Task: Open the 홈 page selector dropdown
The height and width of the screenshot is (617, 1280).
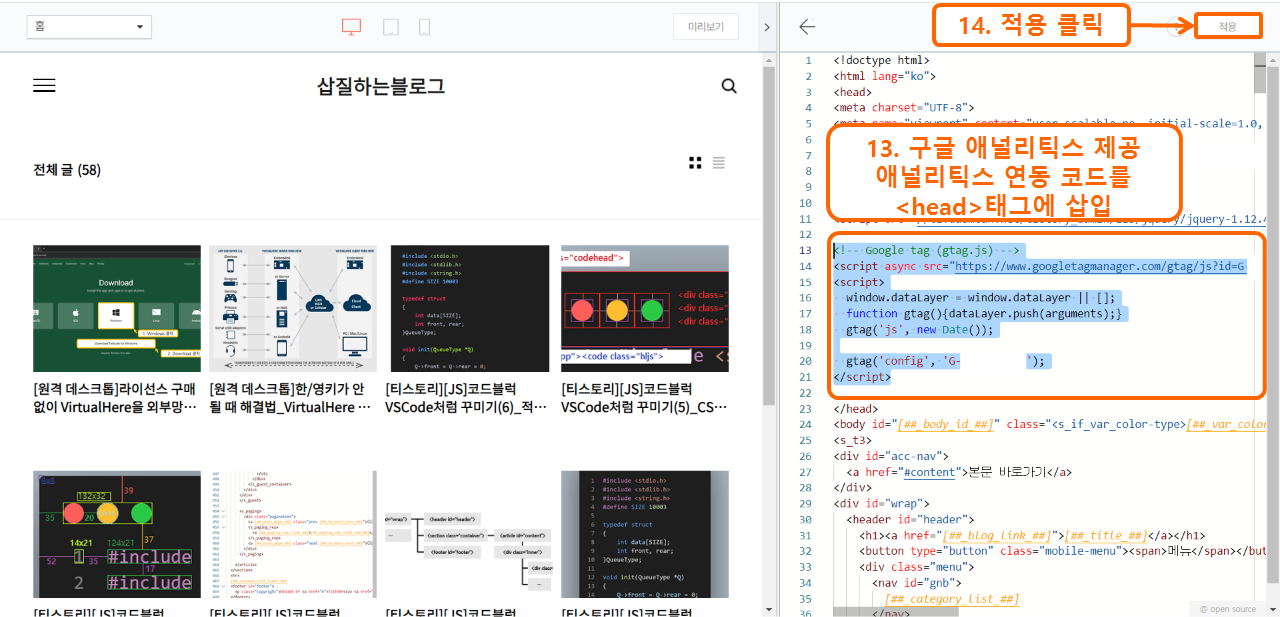Action: tap(88, 27)
